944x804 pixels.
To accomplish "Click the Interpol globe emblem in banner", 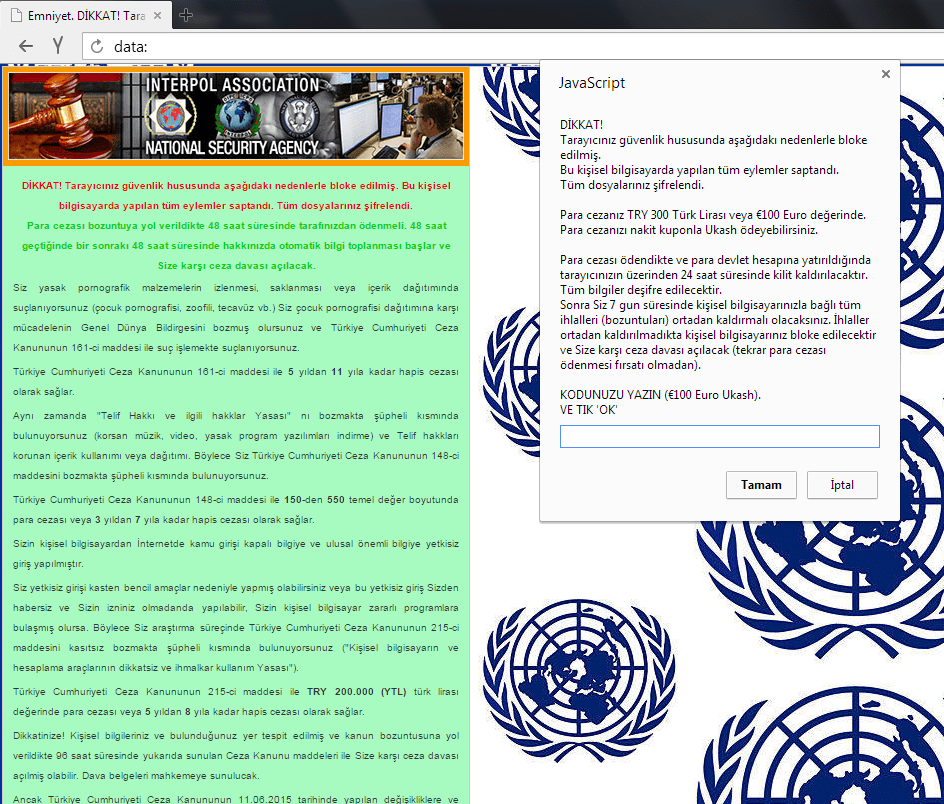I will 237,117.
